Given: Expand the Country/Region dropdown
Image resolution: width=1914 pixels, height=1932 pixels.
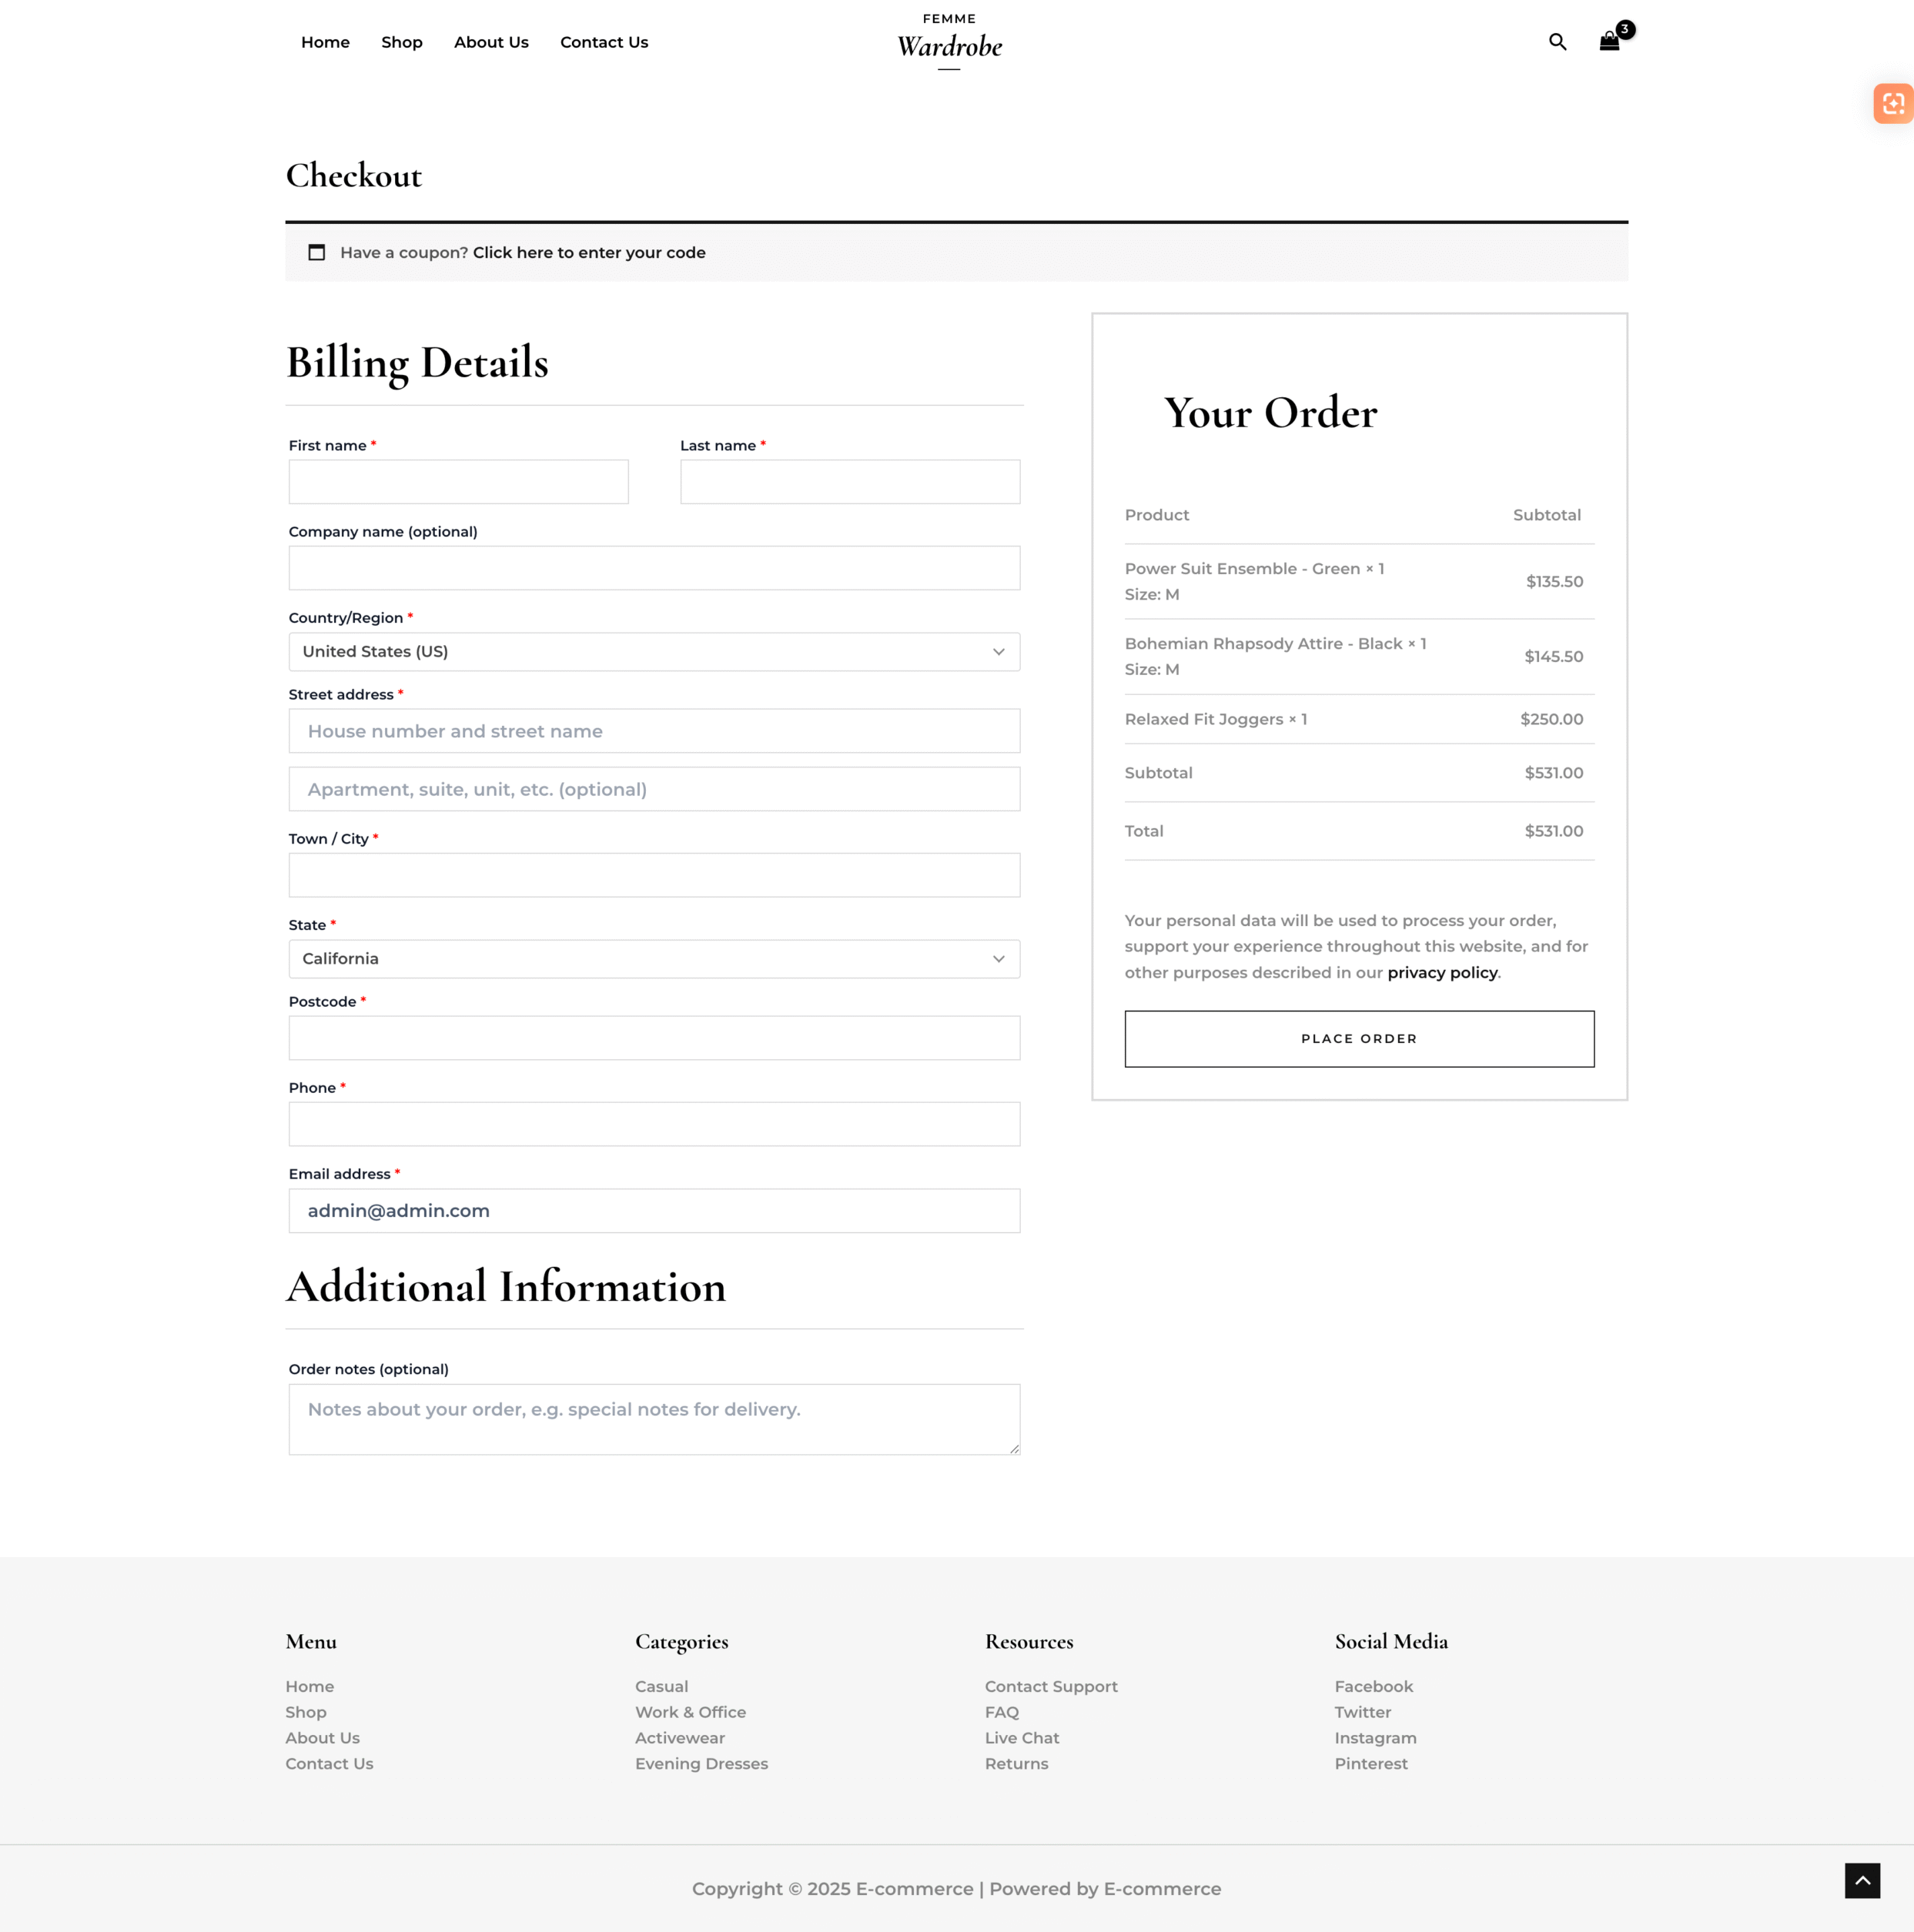Looking at the screenshot, I should [654, 652].
